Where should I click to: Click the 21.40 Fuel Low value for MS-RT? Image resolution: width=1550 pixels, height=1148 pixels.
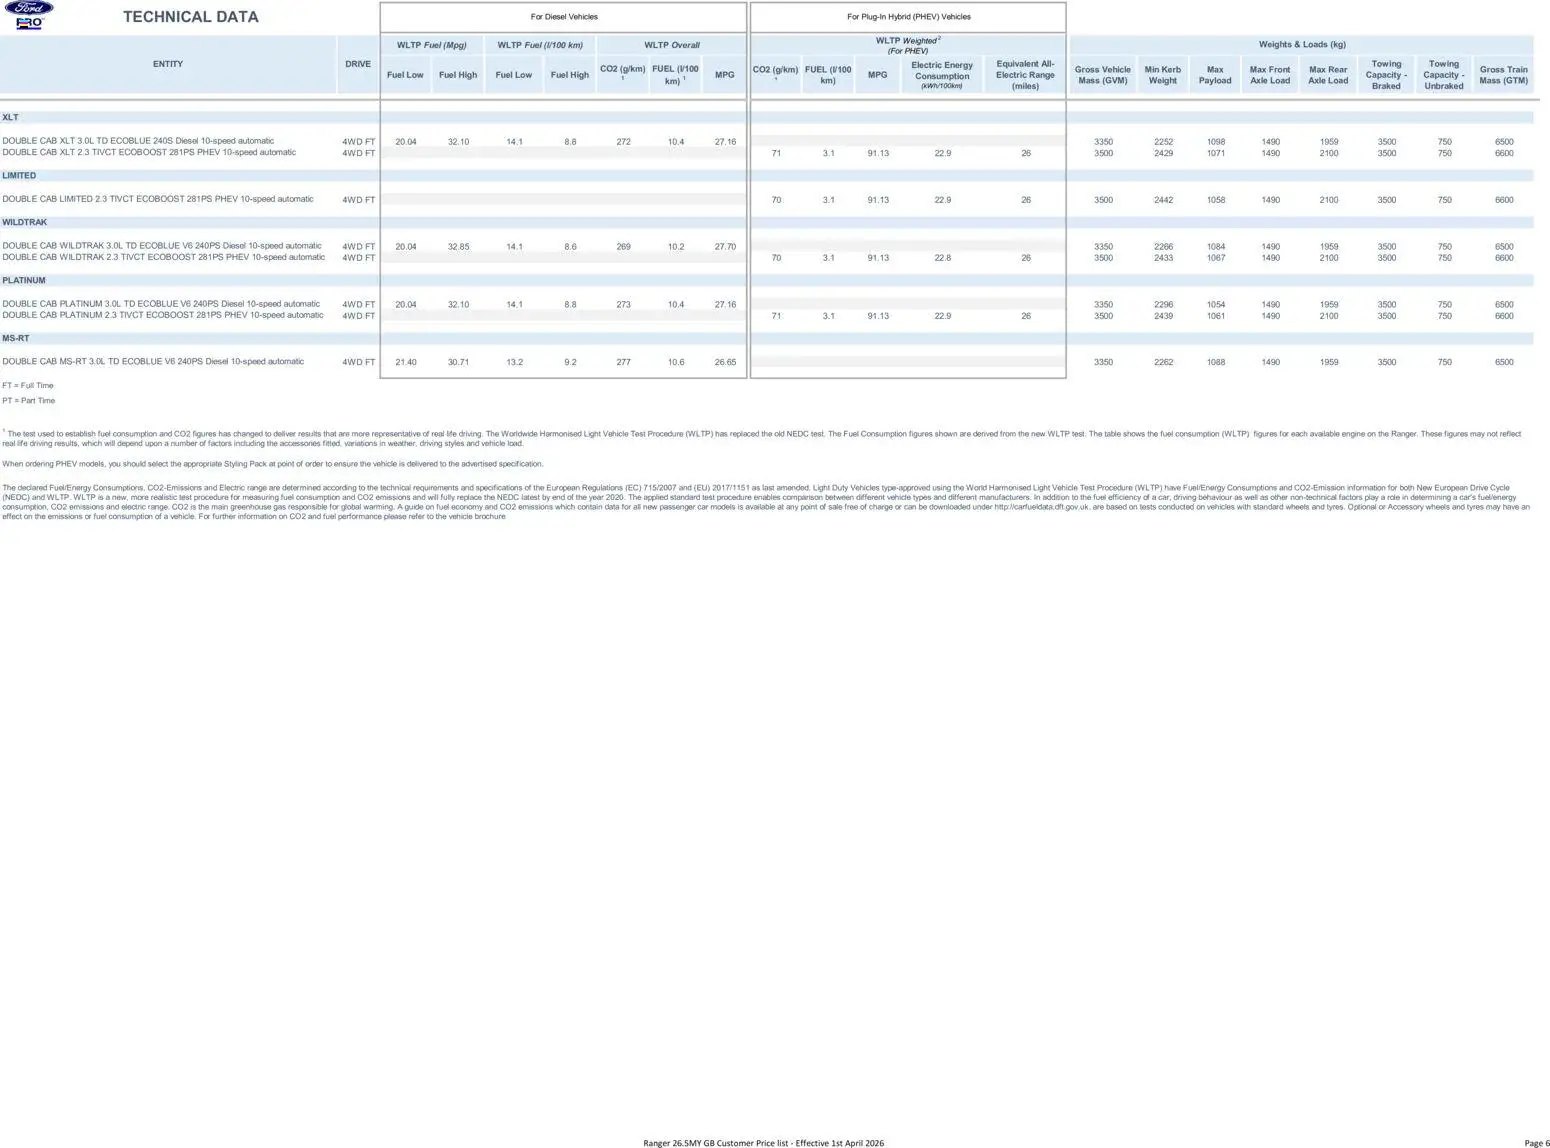point(406,363)
